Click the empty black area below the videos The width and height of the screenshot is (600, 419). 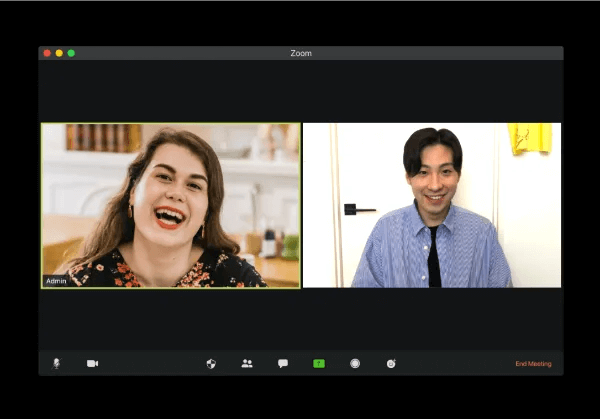pos(300,318)
